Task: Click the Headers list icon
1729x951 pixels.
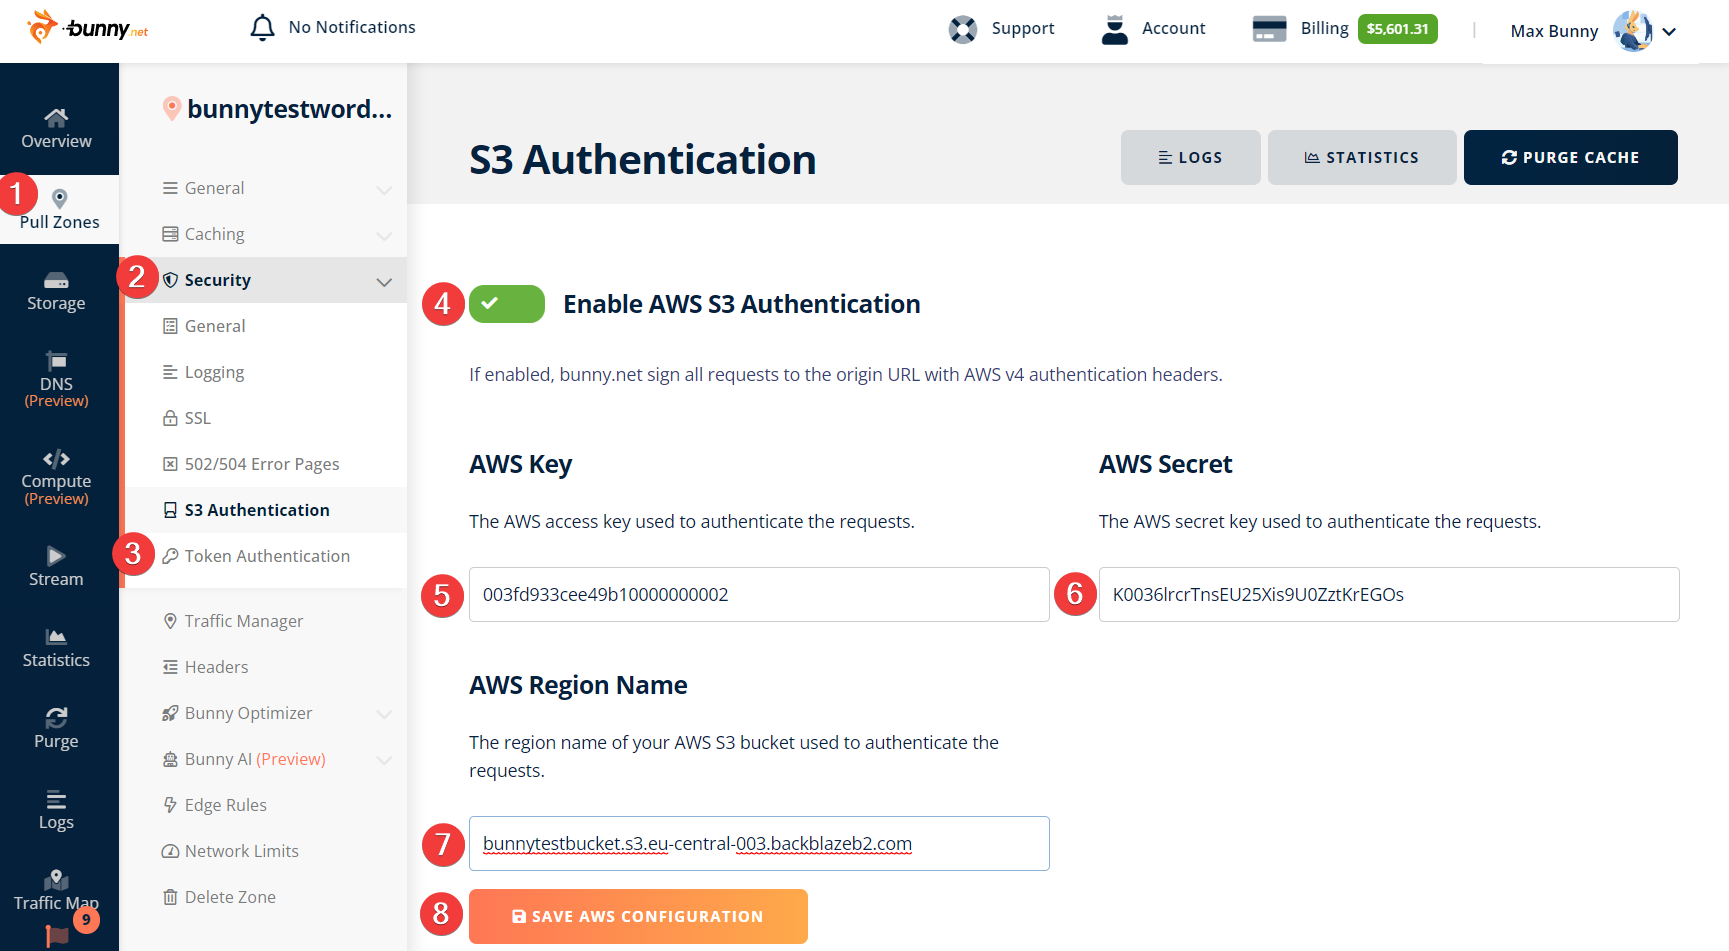Action: (x=170, y=667)
